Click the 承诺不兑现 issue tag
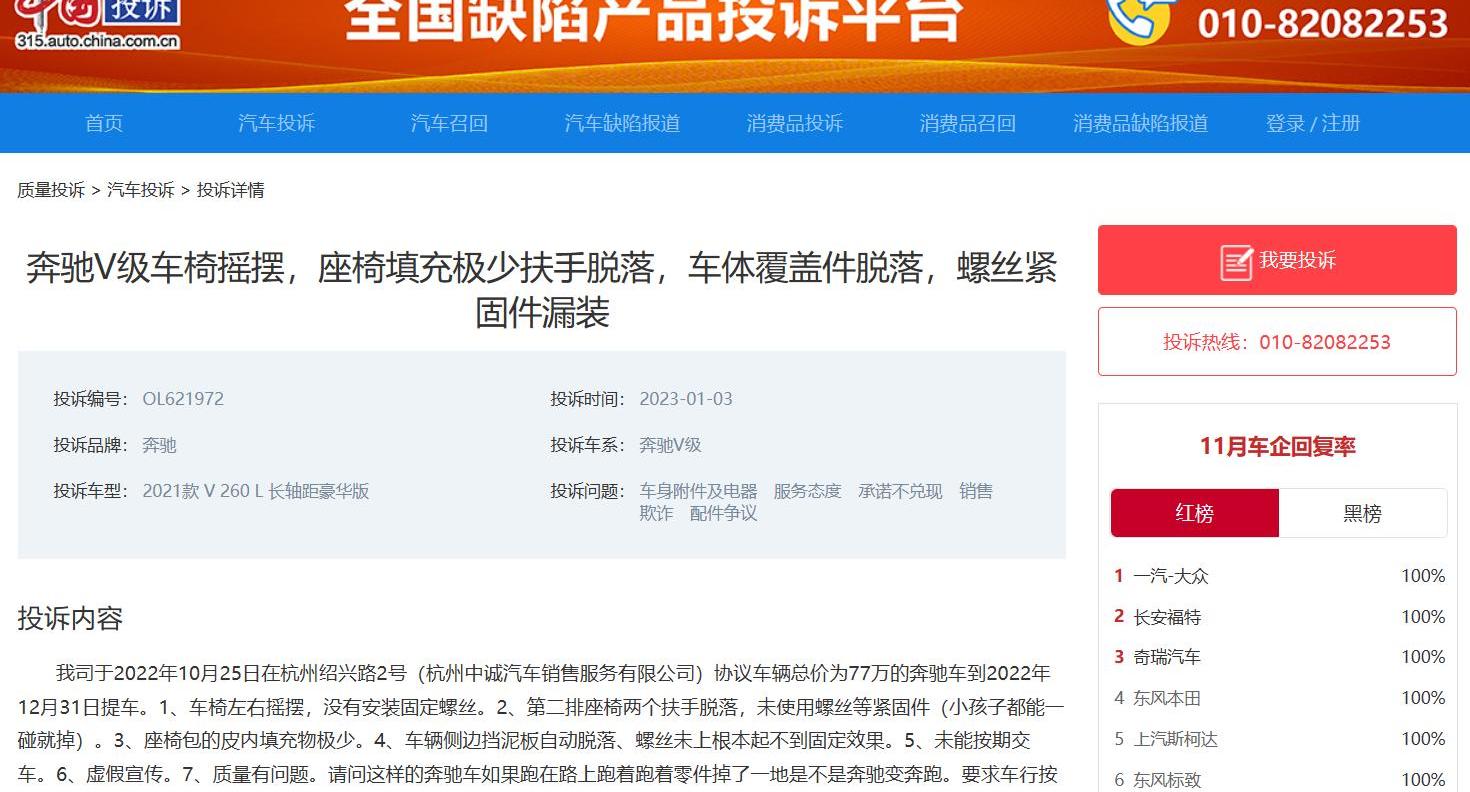The width and height of the screenshot is (1470, 792). click(900, 491)
